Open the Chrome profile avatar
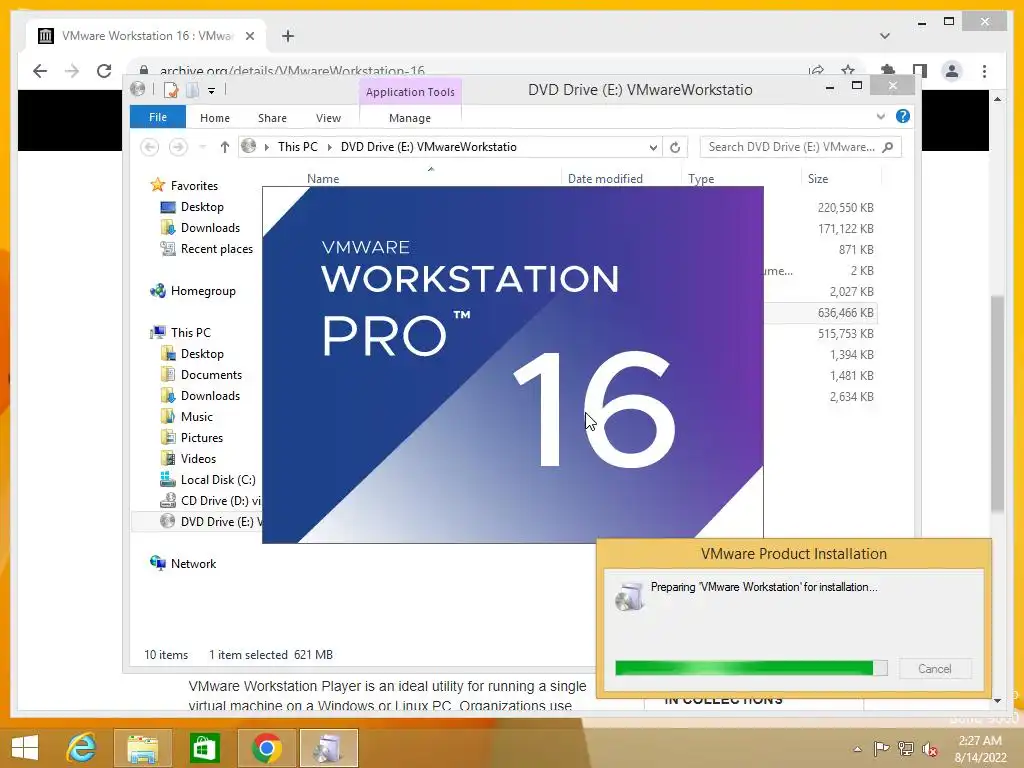The width and height of the screenshot is (1024, 768). click(x=952, y=71)
